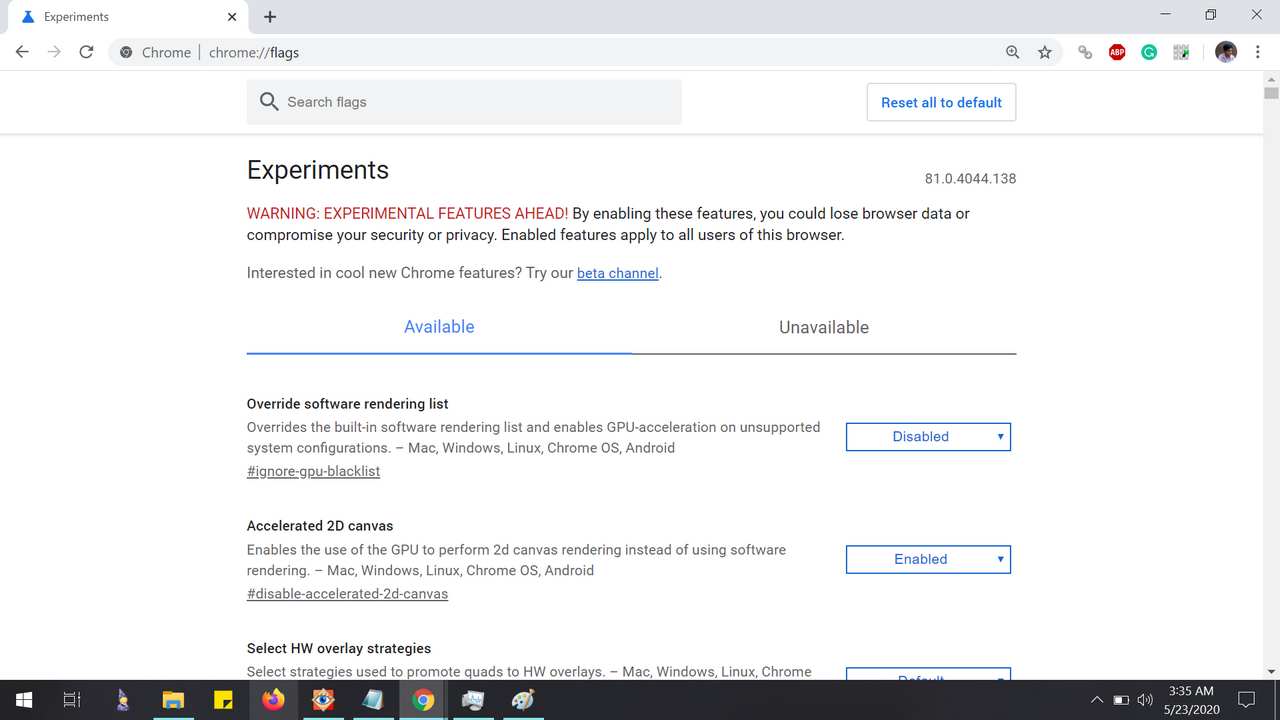Switch to Firefox on the taskbar
This screenshot has height=720, width=1280.
pyautogui.click(x=273, y=700)
